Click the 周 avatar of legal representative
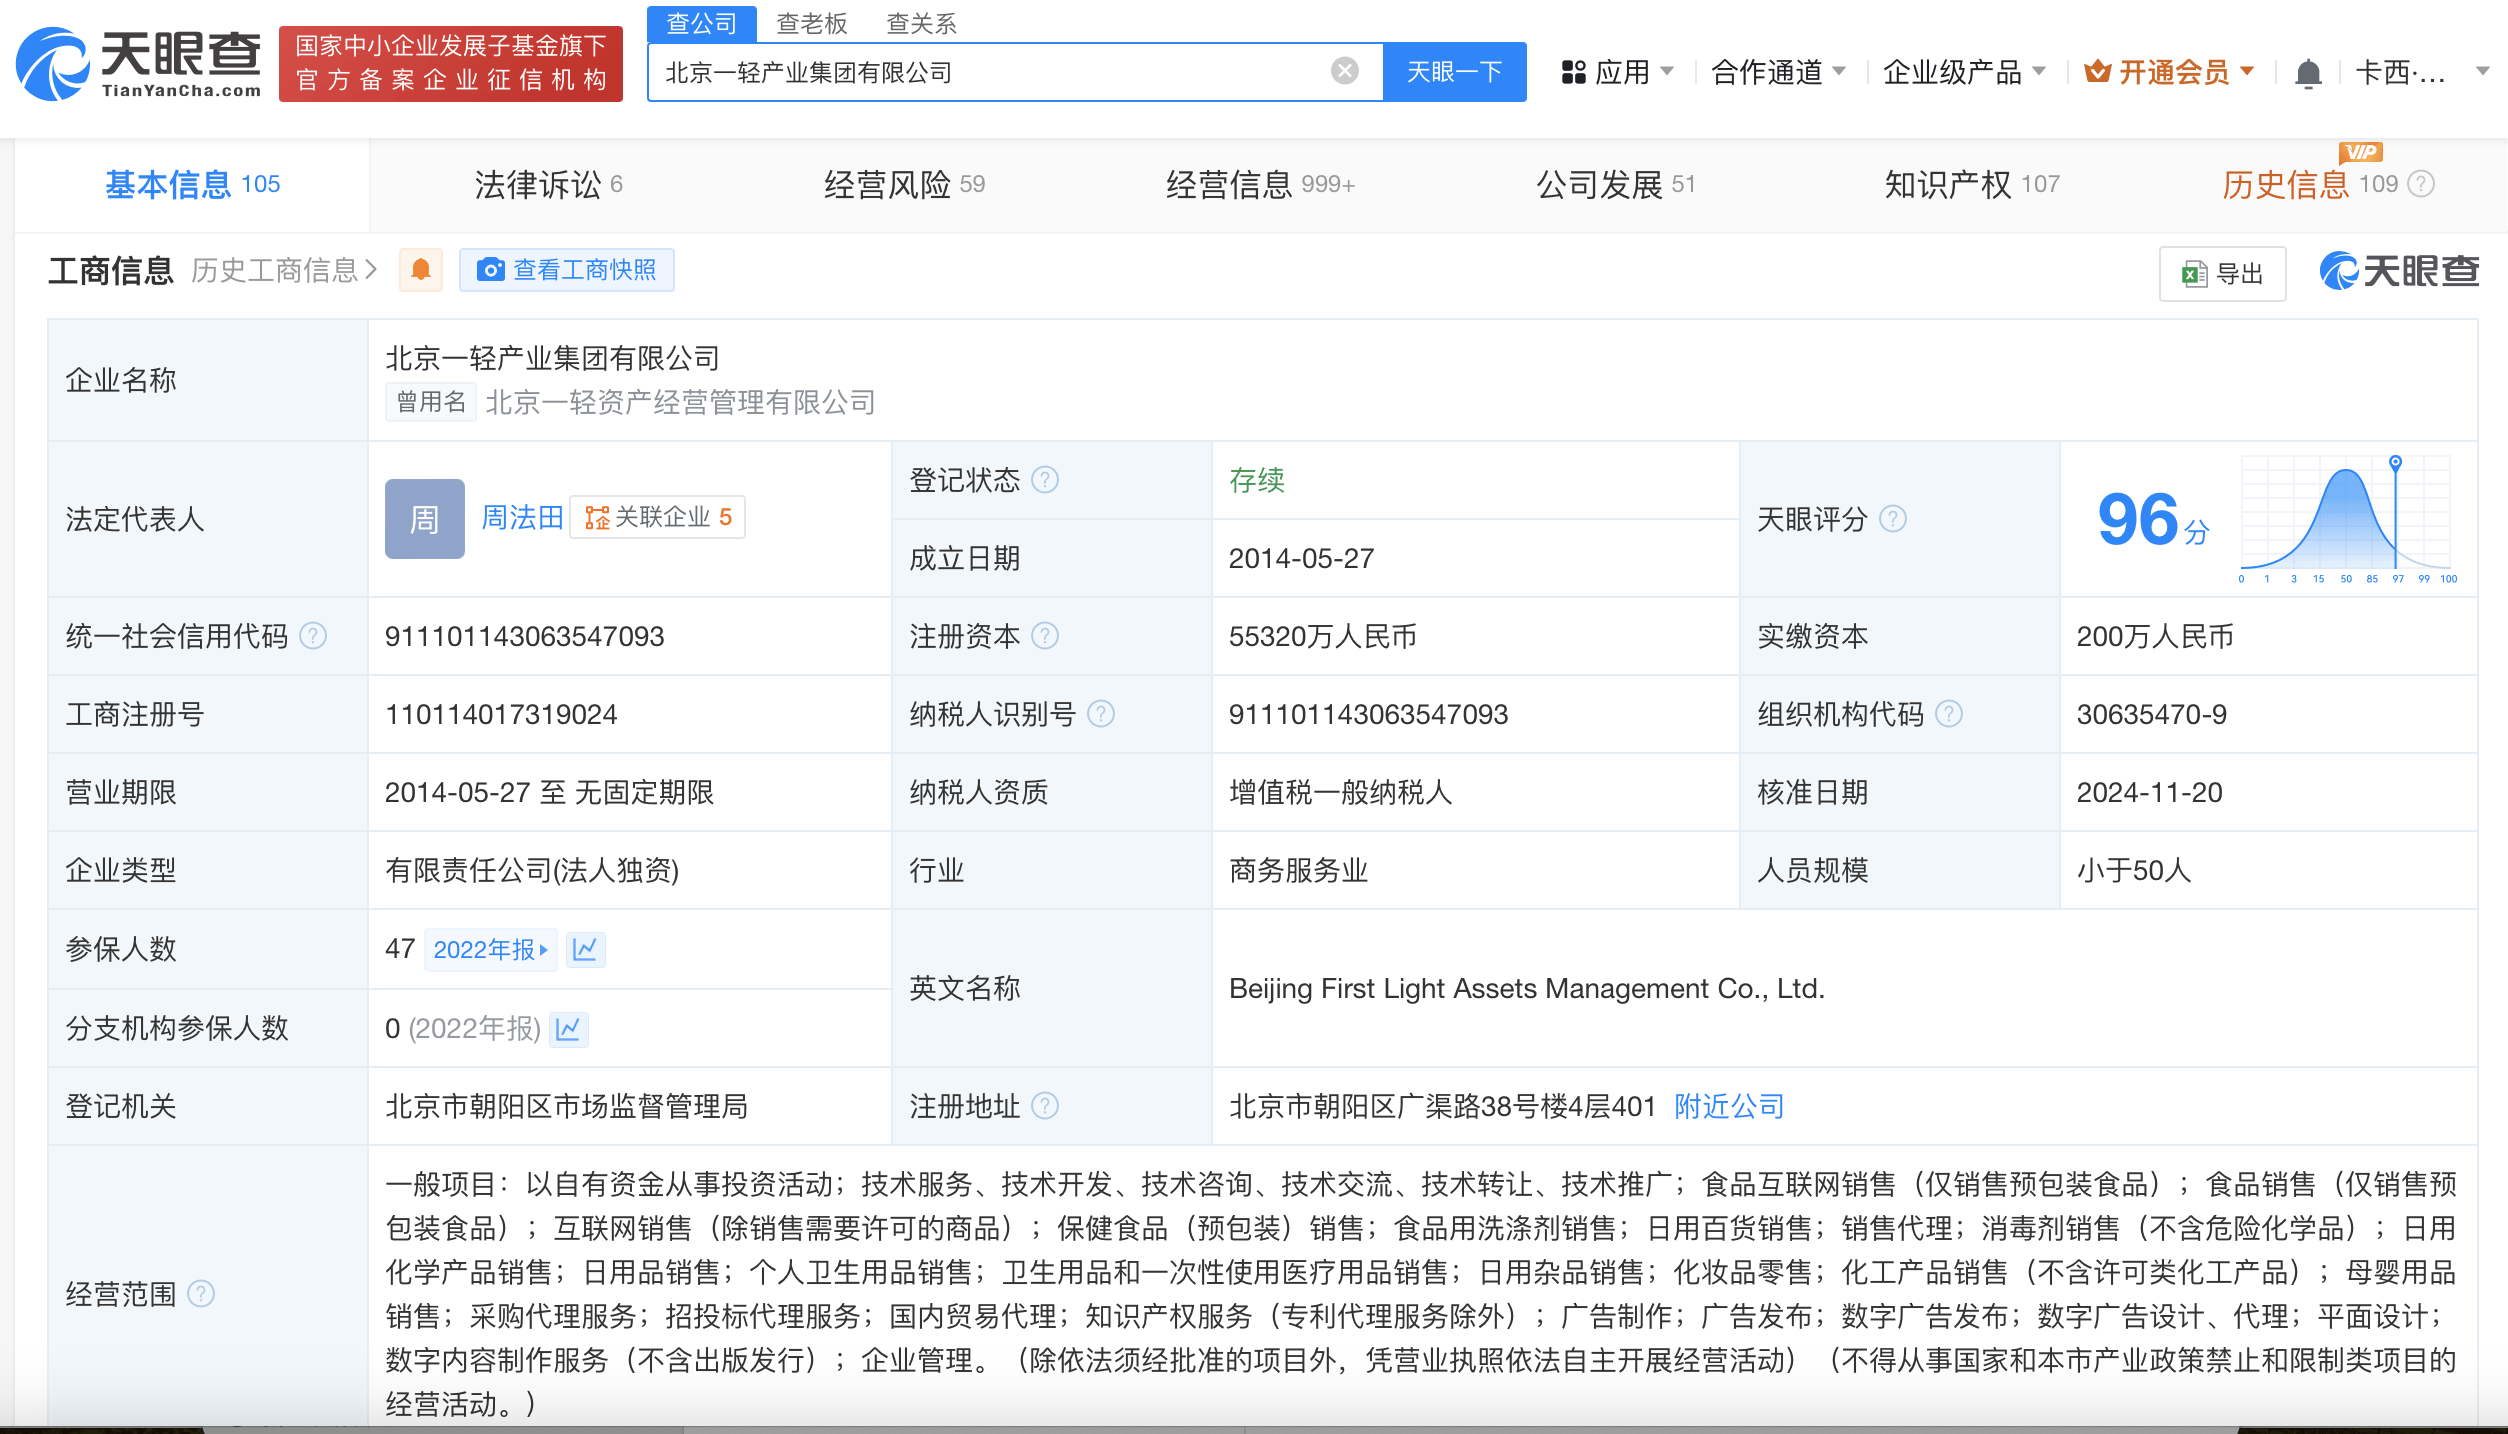Screen dimensions: 2508x1434 (424, 519)
